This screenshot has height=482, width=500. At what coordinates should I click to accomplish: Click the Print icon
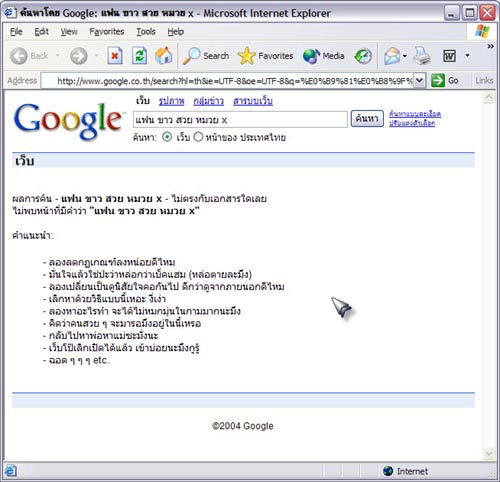(x=422, y=56)
